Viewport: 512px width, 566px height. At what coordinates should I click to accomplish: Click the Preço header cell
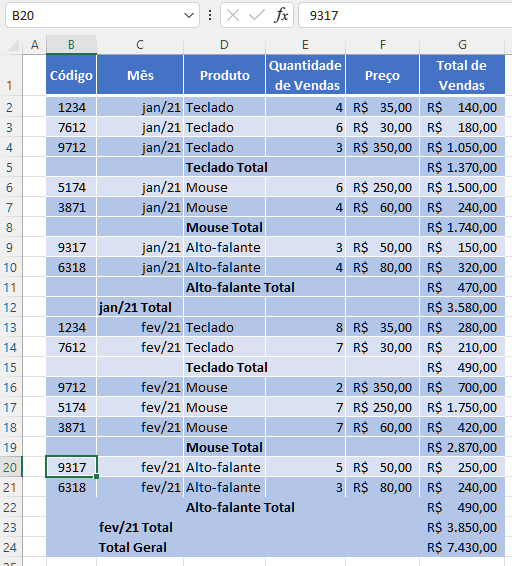[x=383, y=75]
